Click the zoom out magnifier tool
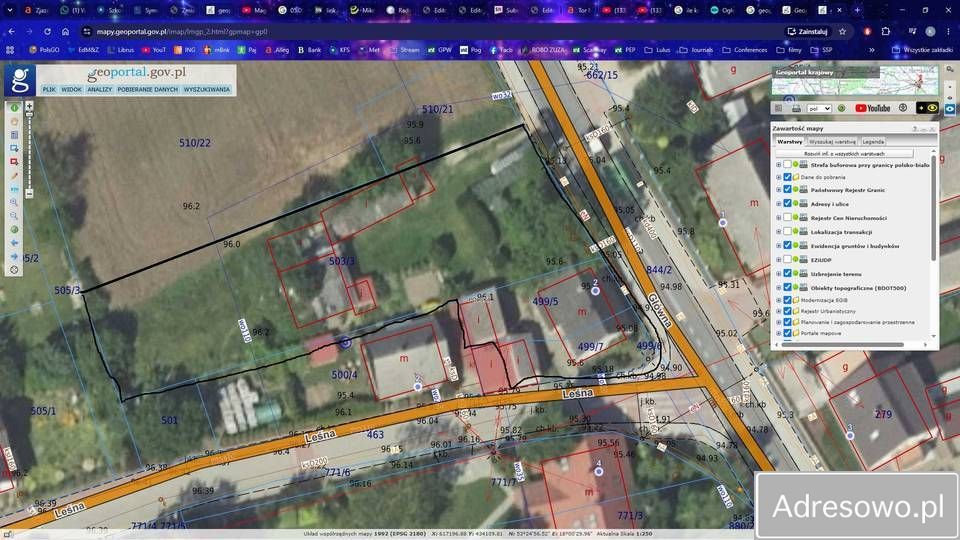The image size is (960, 540). pos(14,216)
